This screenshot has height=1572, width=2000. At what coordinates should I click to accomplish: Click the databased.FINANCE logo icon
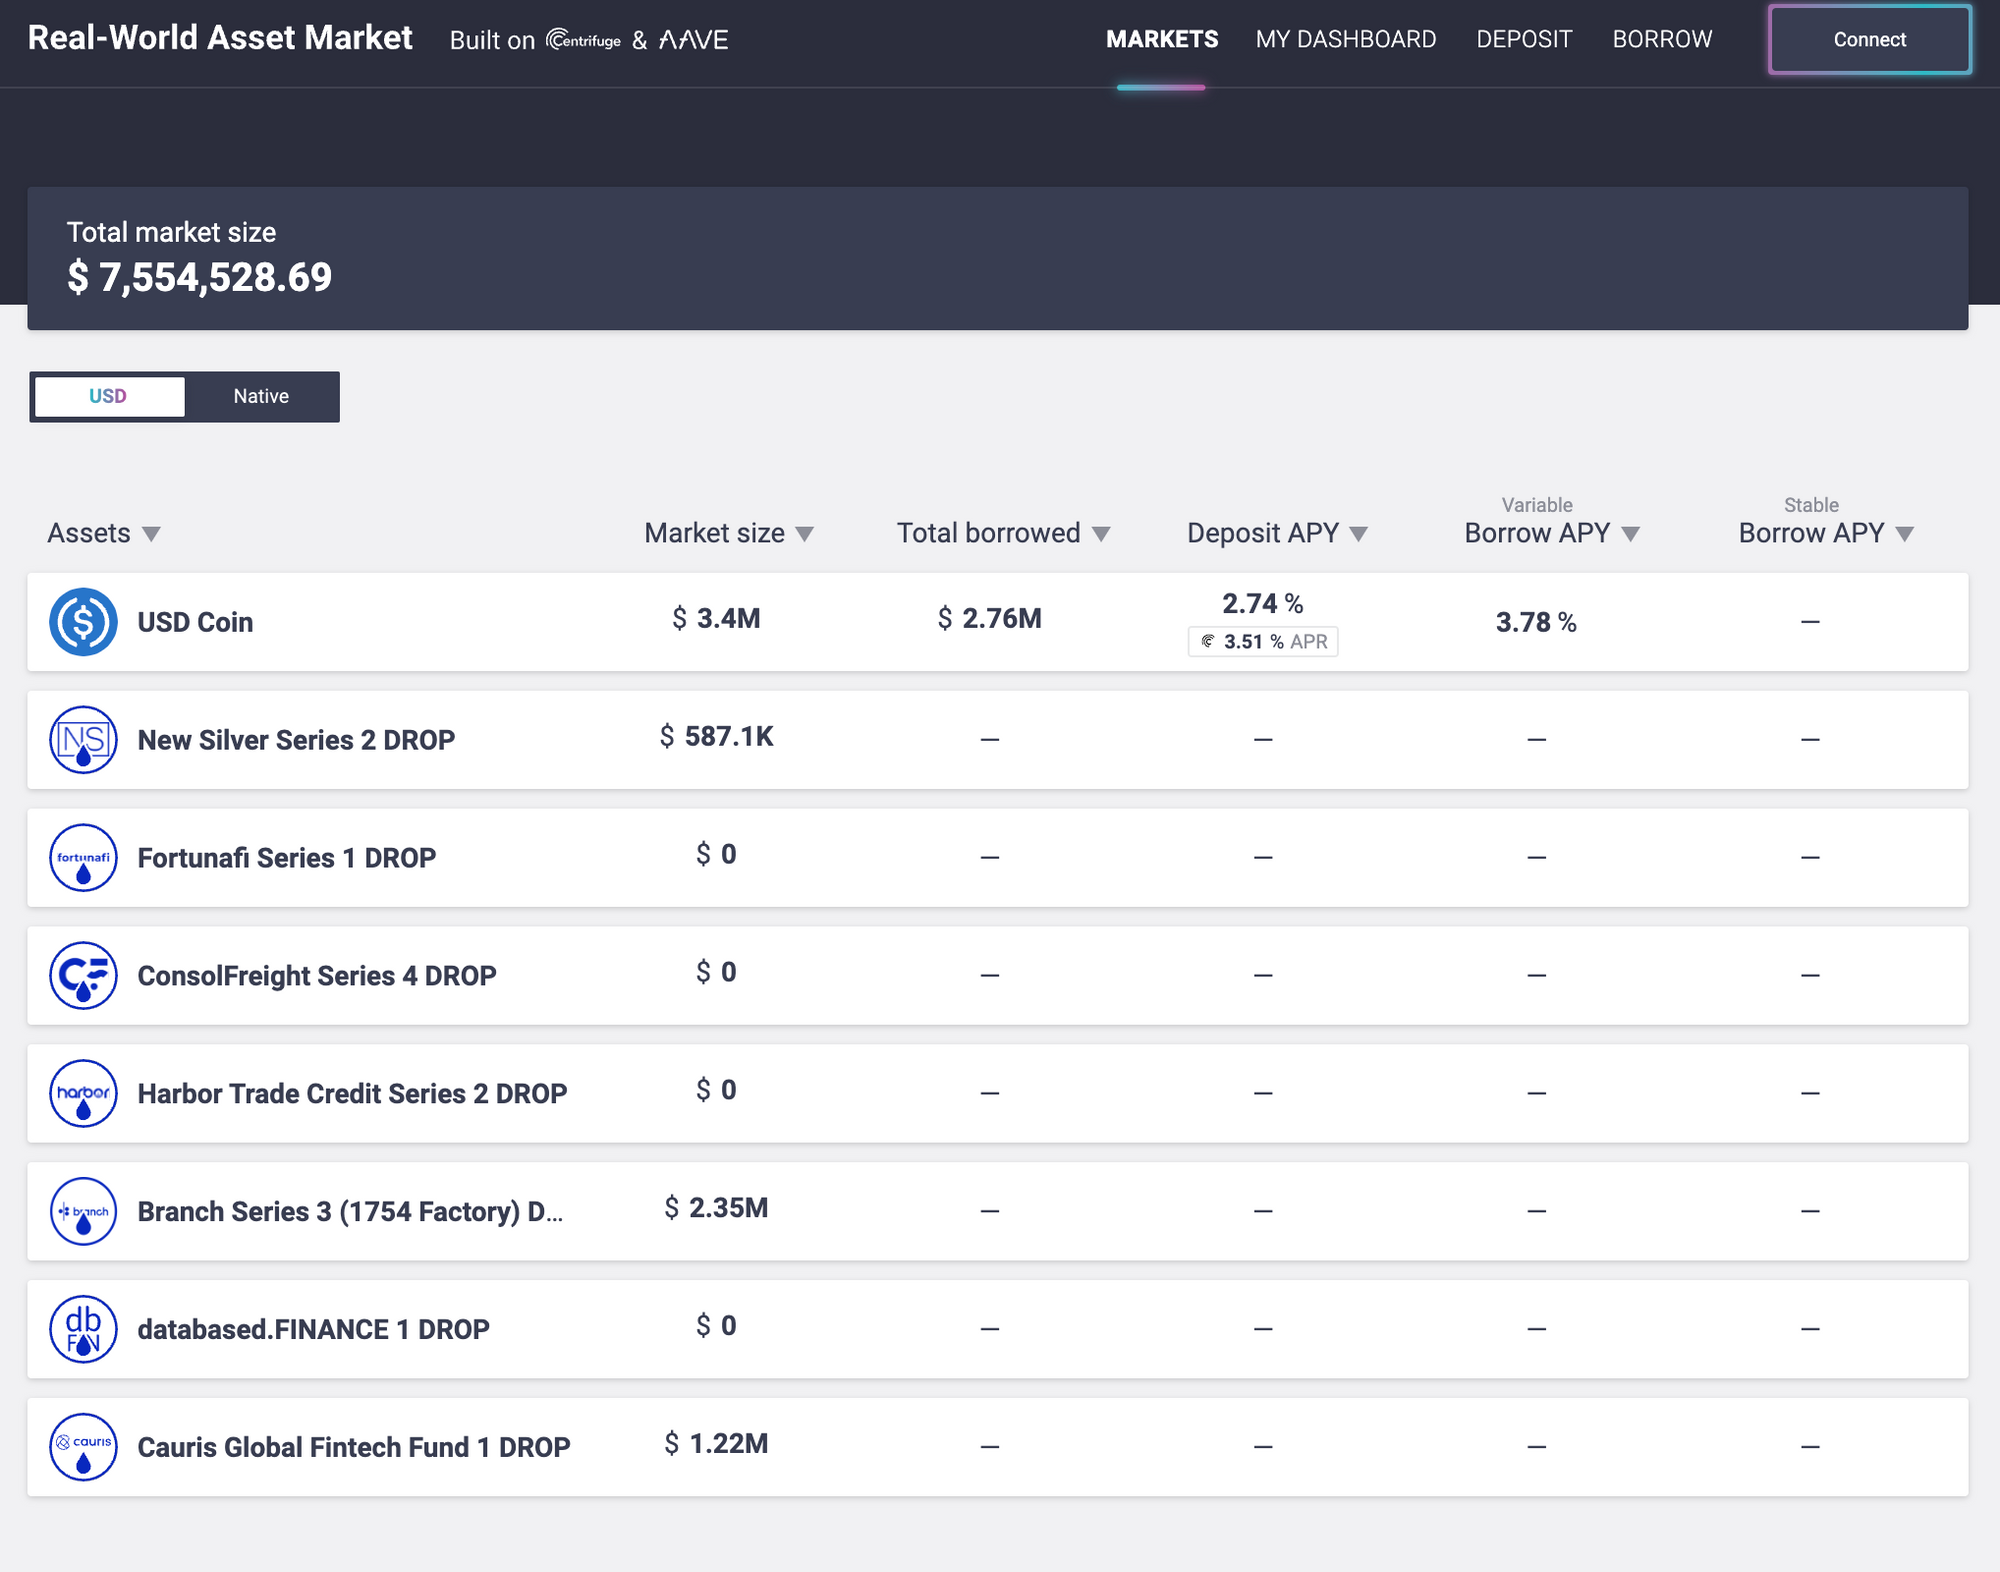[83, 1330]
